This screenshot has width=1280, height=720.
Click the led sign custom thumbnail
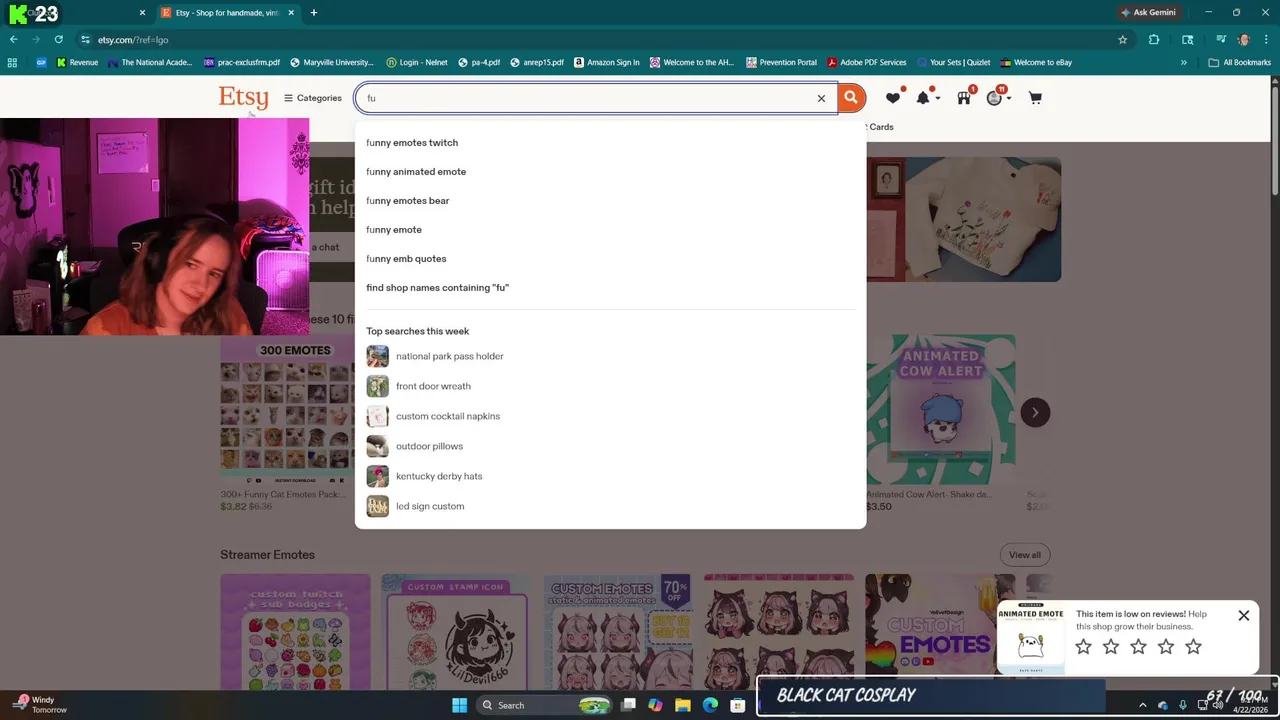pyautogui.click(x=377, y=506)
